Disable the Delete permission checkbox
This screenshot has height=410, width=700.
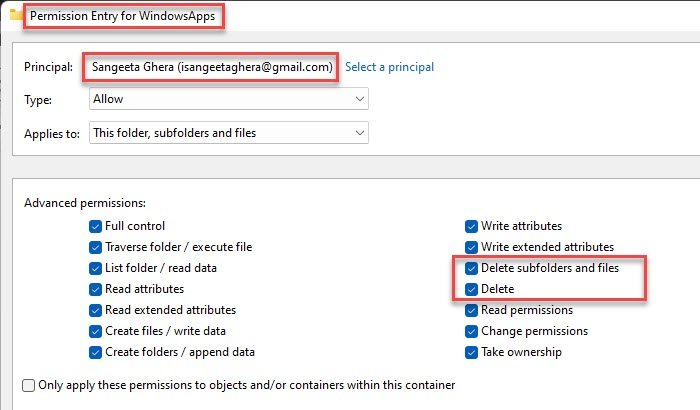pyautogui.click(x=471, y=289)
